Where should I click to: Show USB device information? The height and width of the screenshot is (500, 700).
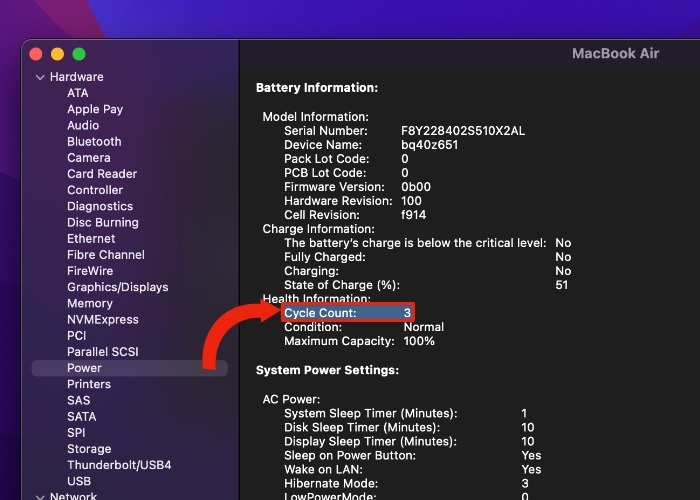[x=79, y=481]
